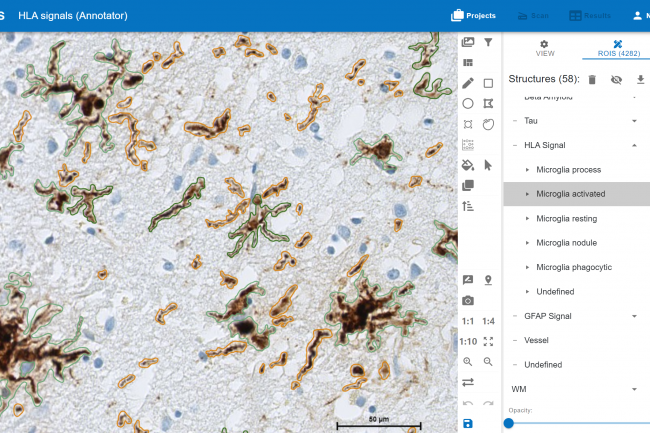The image size is (650, 433).
Task: Select the rectangle annotation tool
Action: click(488, 83)
